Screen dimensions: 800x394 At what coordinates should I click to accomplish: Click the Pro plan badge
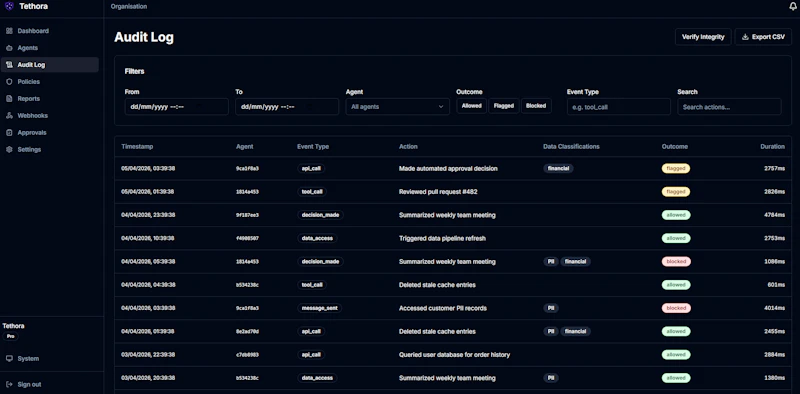tap(10, 336)
